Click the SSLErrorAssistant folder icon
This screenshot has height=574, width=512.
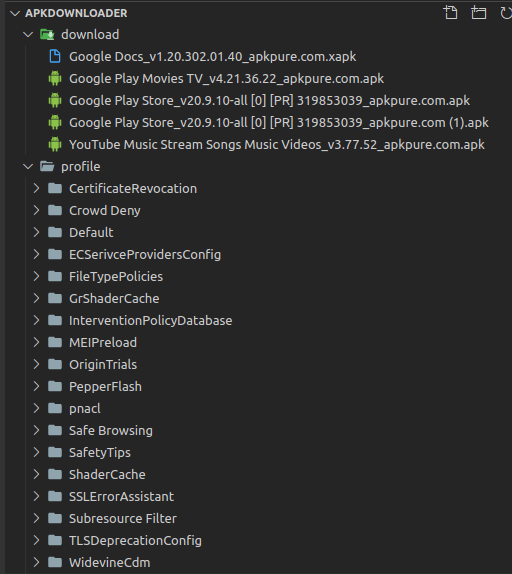(55, 496)
